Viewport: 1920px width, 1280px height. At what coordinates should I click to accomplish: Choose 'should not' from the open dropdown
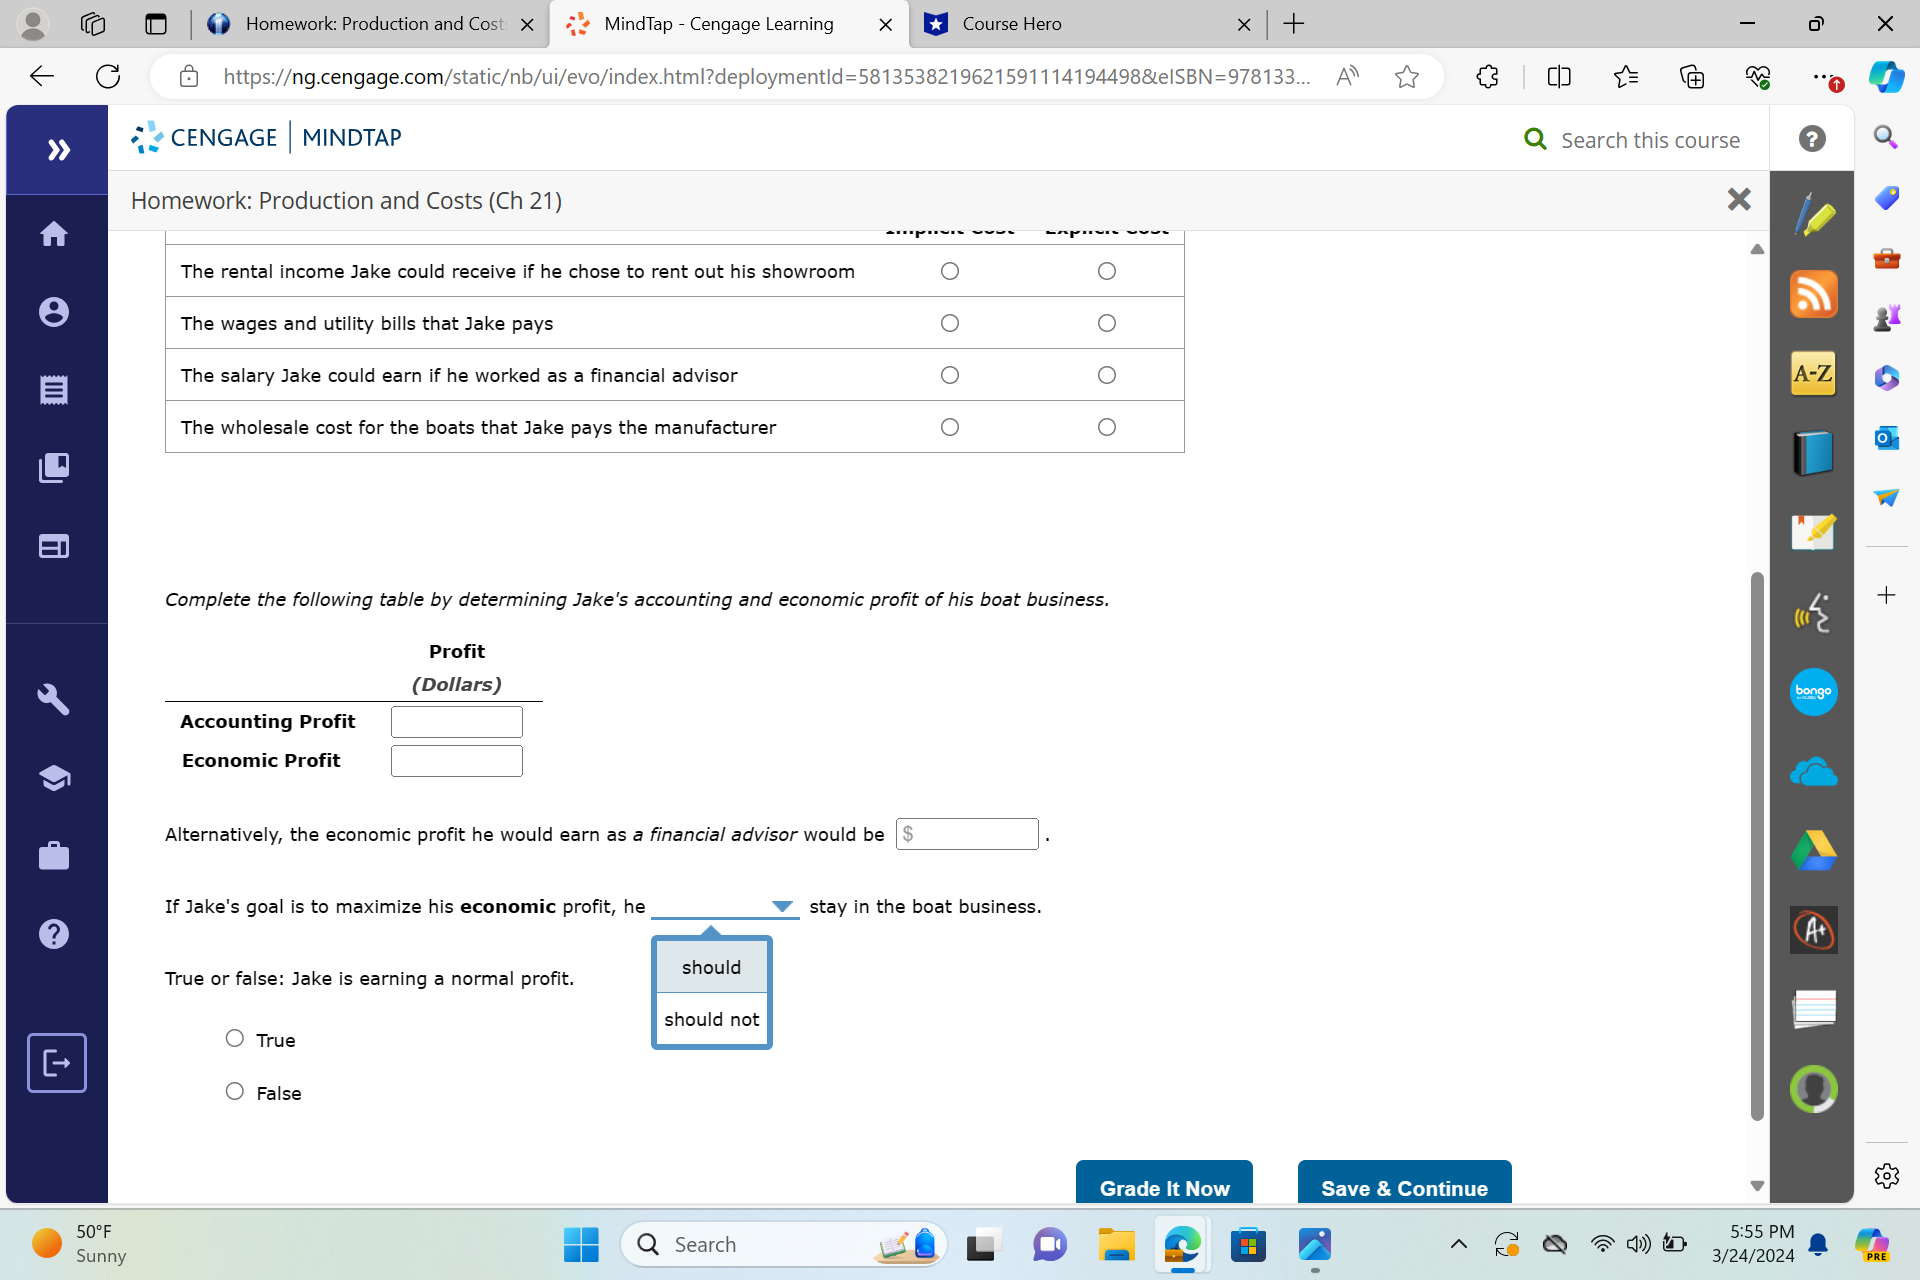tap(710, 1018)
